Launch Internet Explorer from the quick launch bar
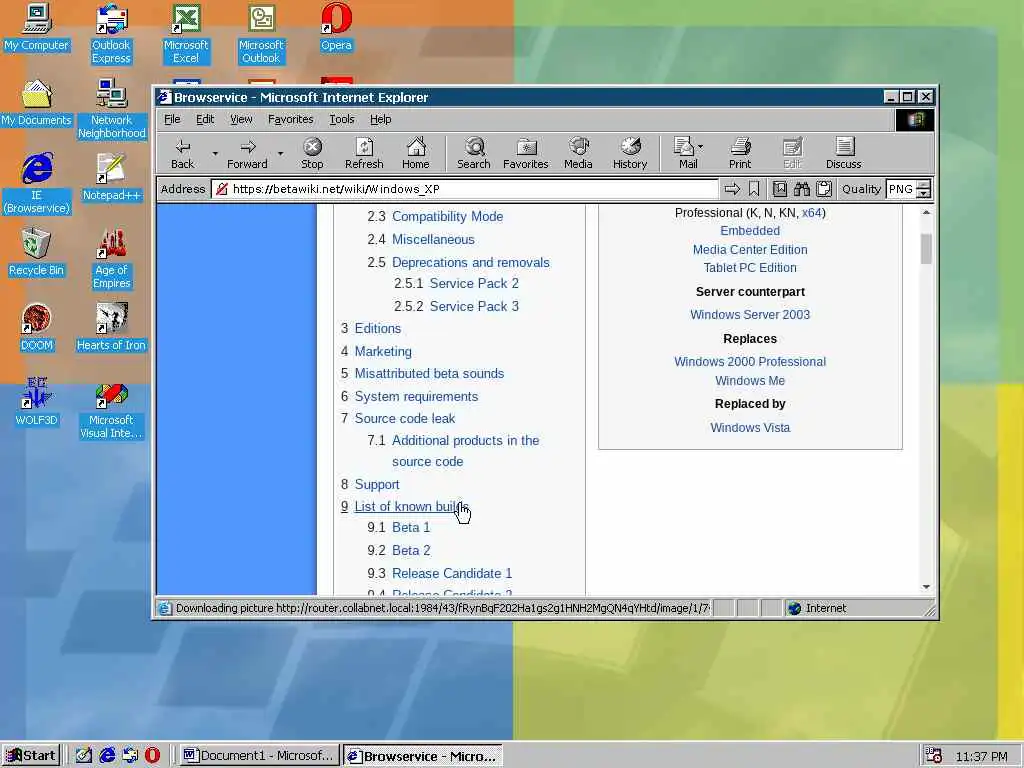 pyautogui.click(x=106, y=756)
